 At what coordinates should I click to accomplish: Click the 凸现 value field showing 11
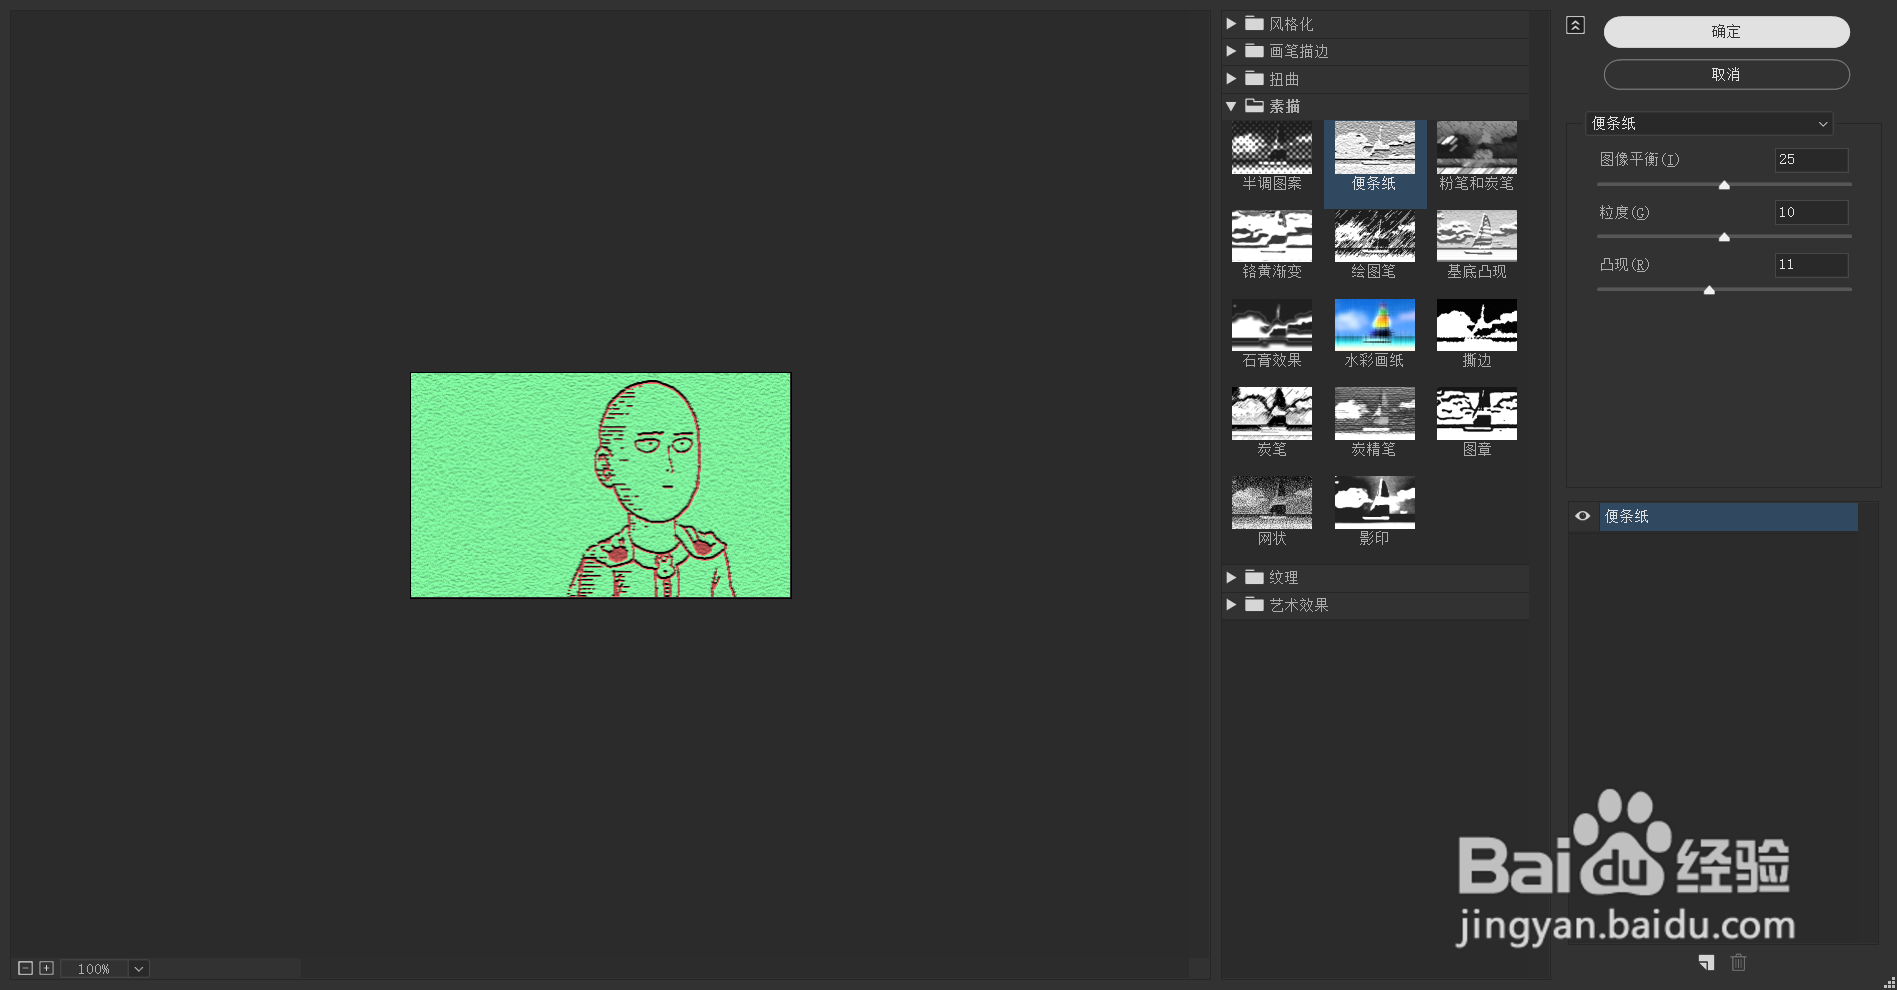pyautogui.click(x=1811, y=265)
